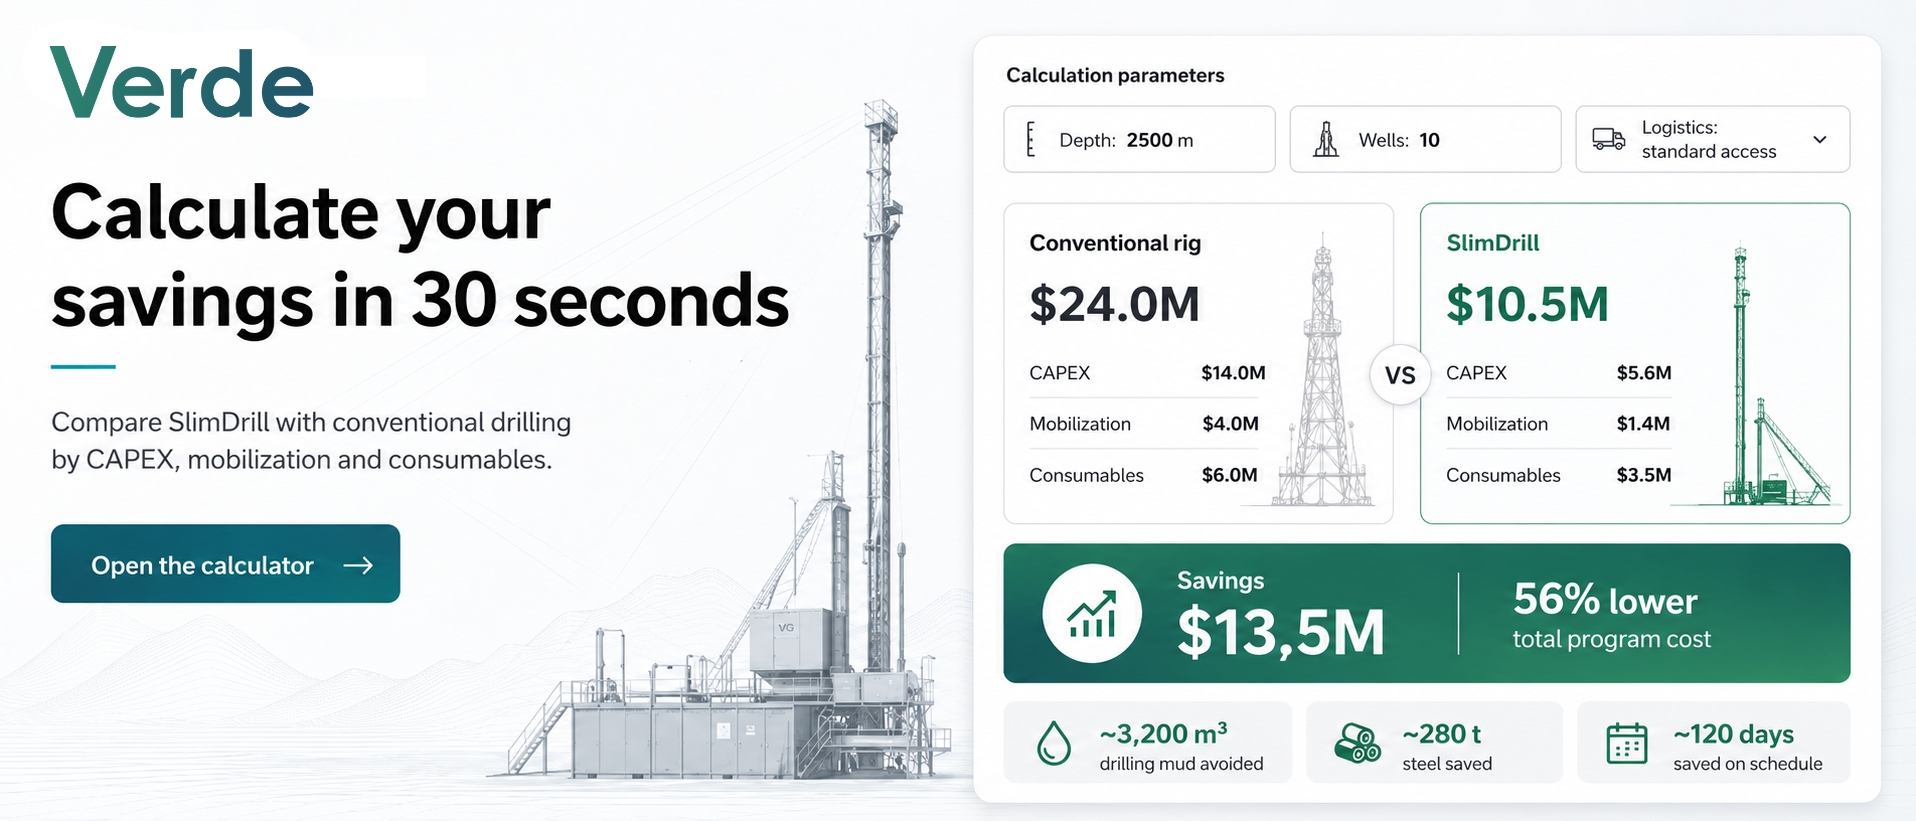Viewport: 1916px width, 821px height.
Task: Click the Depth 2500 m field
Action: click(x=1139, y=139)
